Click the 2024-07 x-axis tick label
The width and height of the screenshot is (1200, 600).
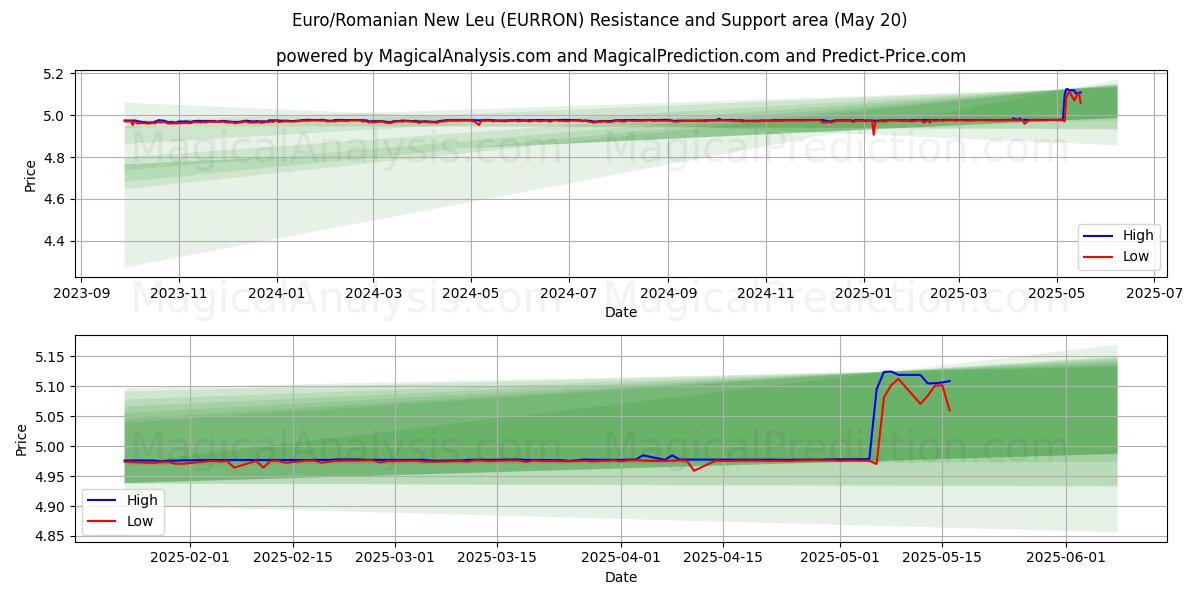(x=569, y=294)
